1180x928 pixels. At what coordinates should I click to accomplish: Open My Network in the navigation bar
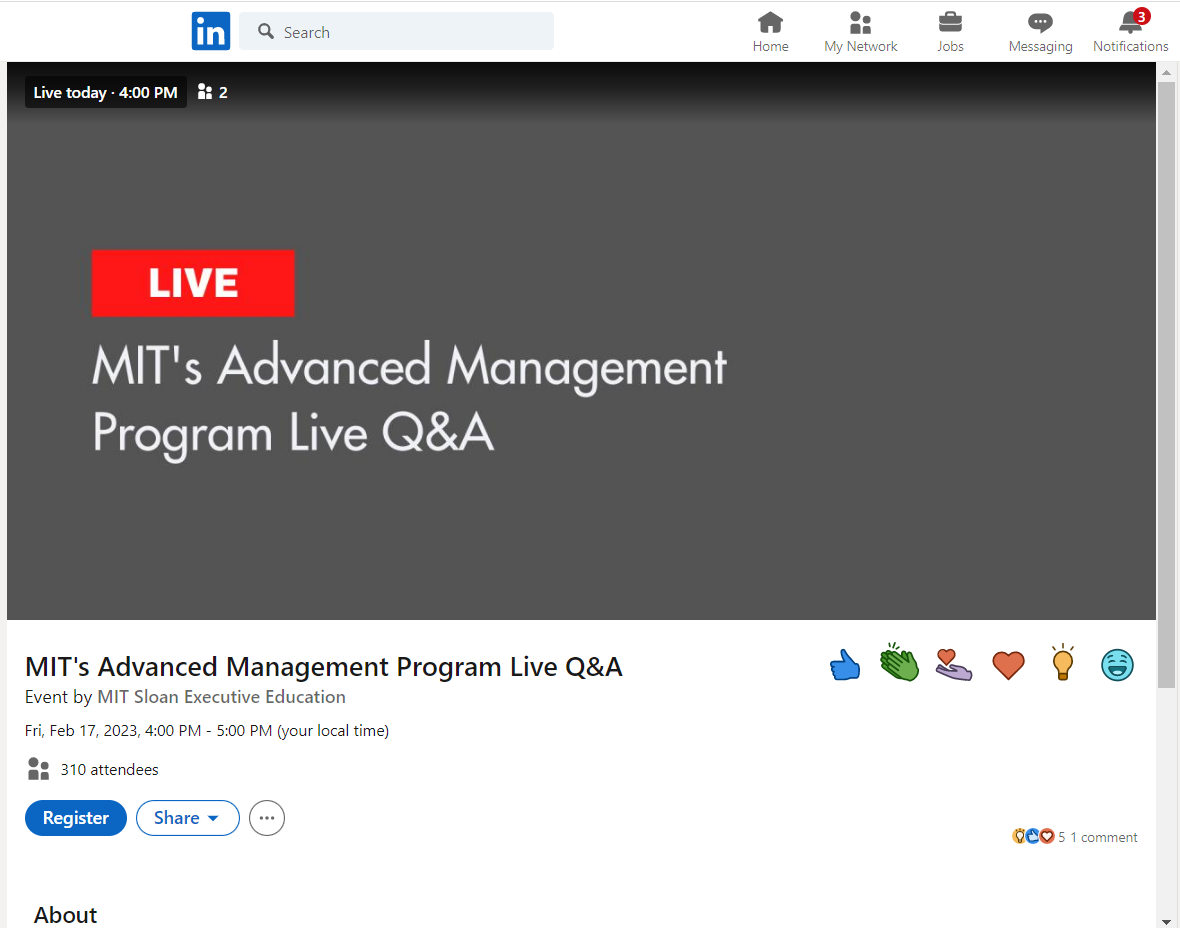(x=860, y=32)
